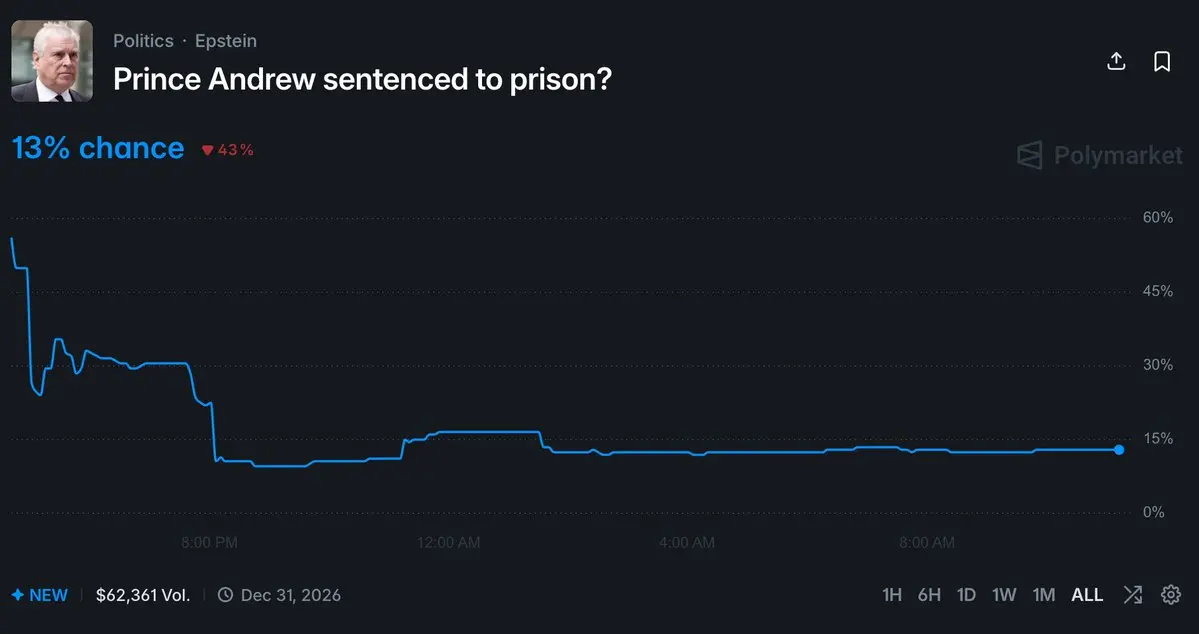
Task: Click the market title heading
Action: pos(362,79)
